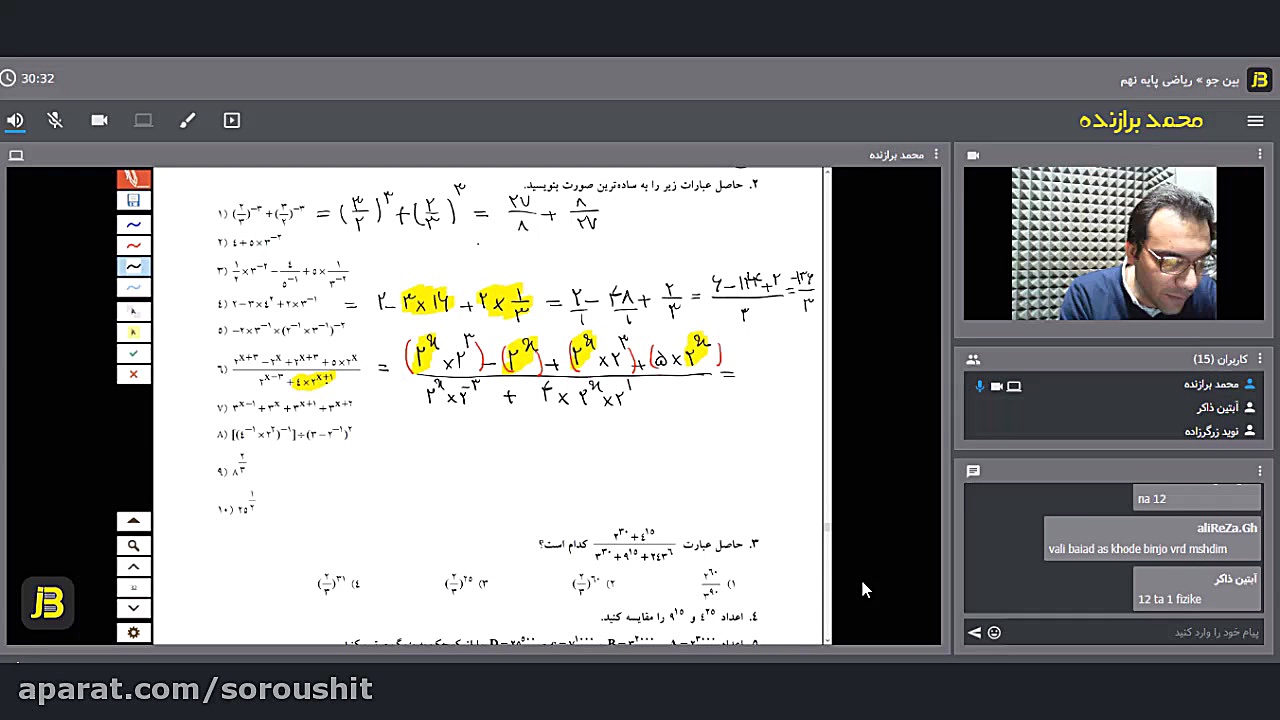Select the black pen color

[x=133, y=266]
